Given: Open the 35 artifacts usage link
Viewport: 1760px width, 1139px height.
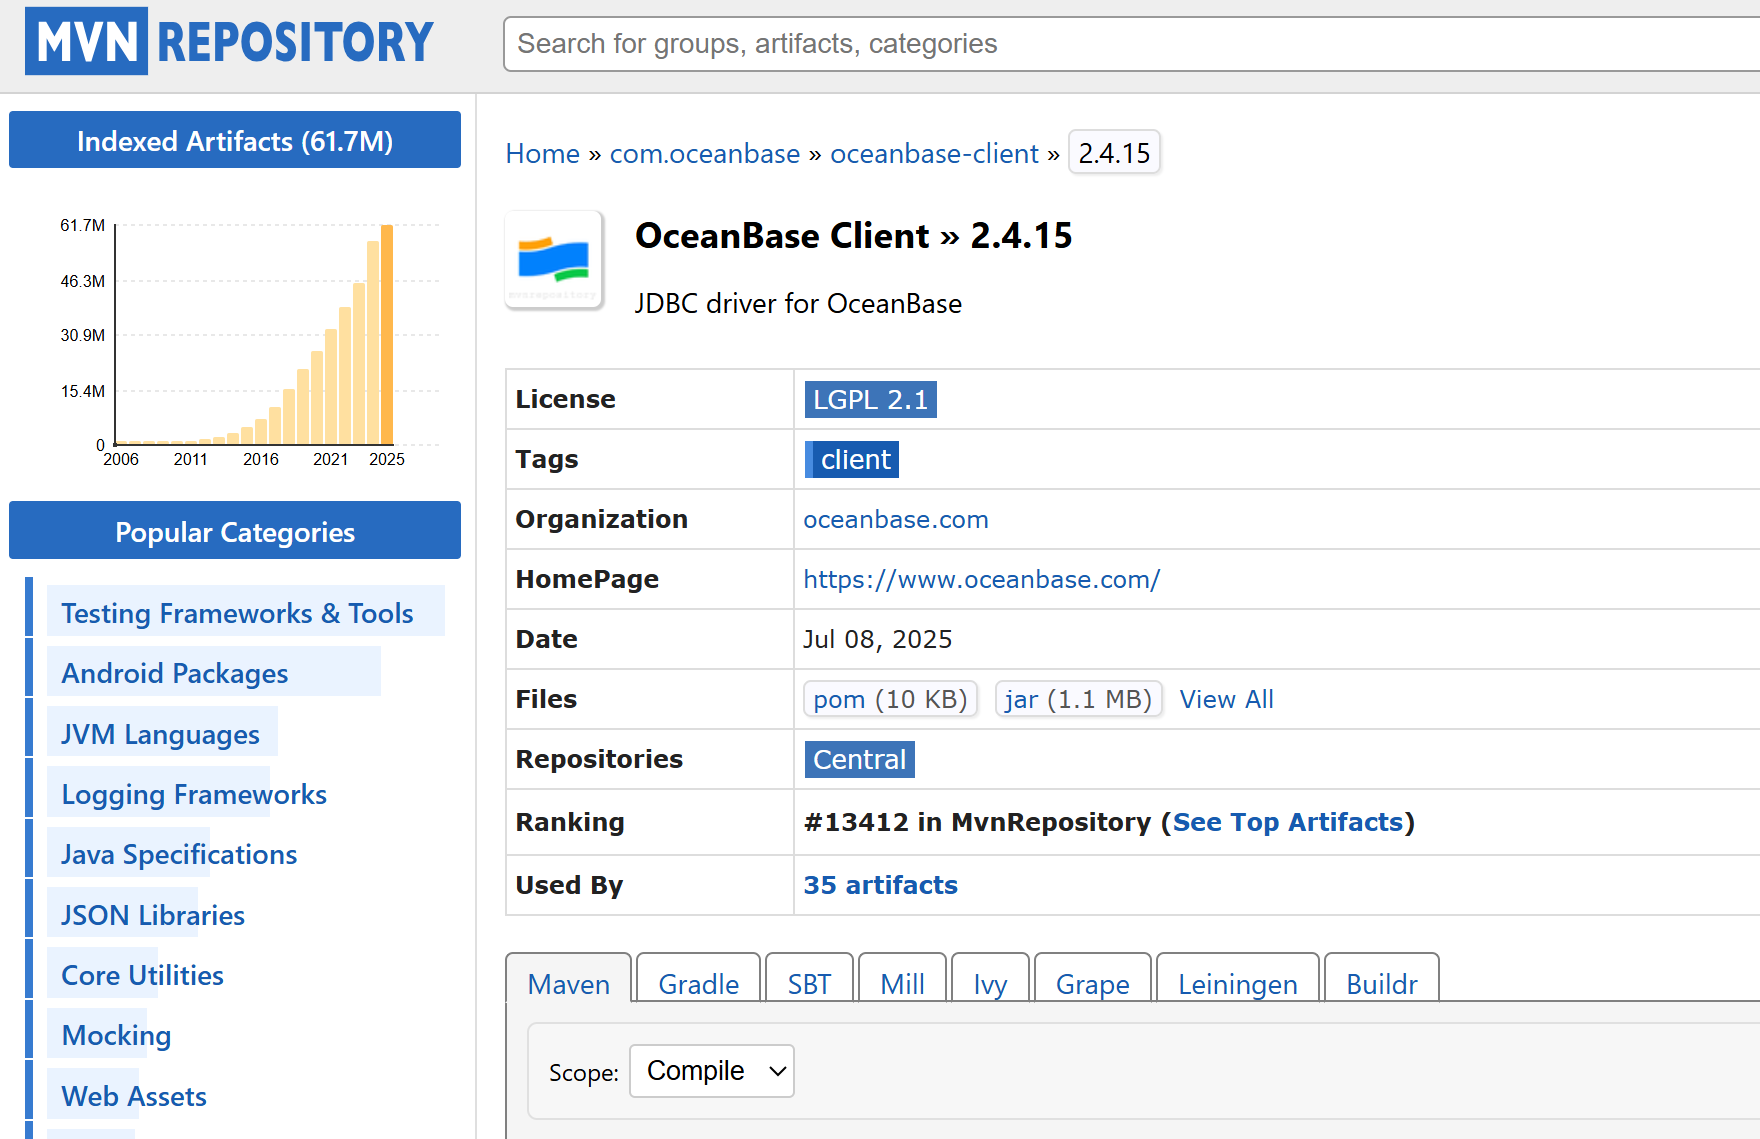Looking at the screenshot, I should tap(880, 885).
